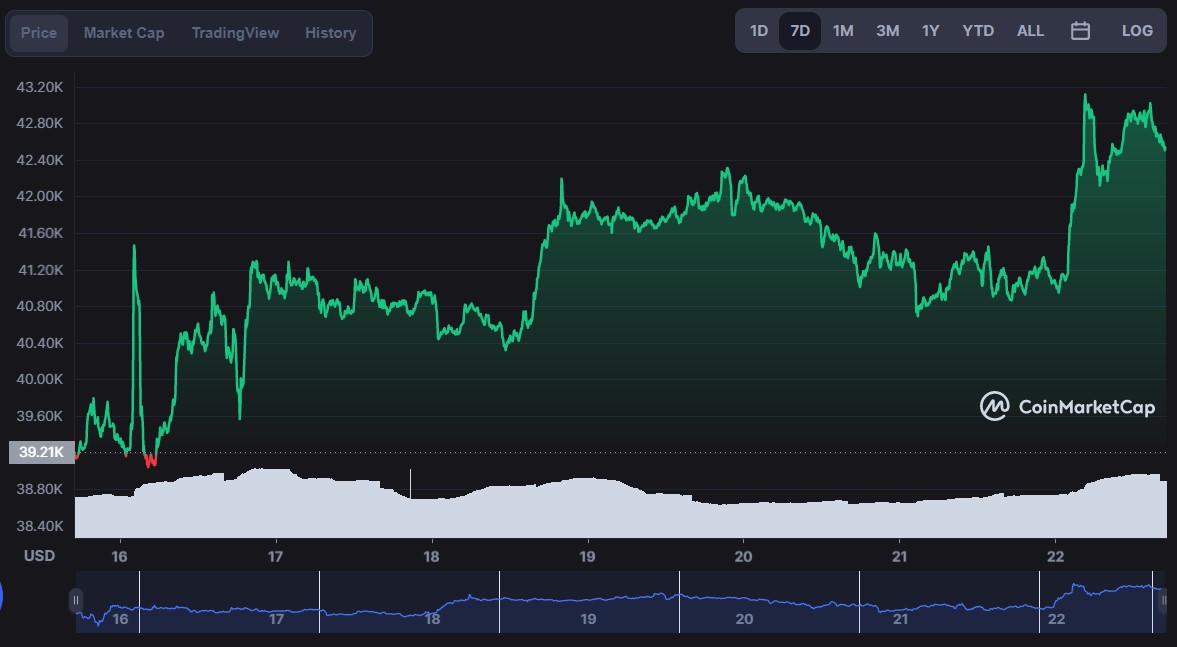The height and width of the screenshot is (647, 1177).
Task: Click date 18 in the range navigator
Action: 432,619
